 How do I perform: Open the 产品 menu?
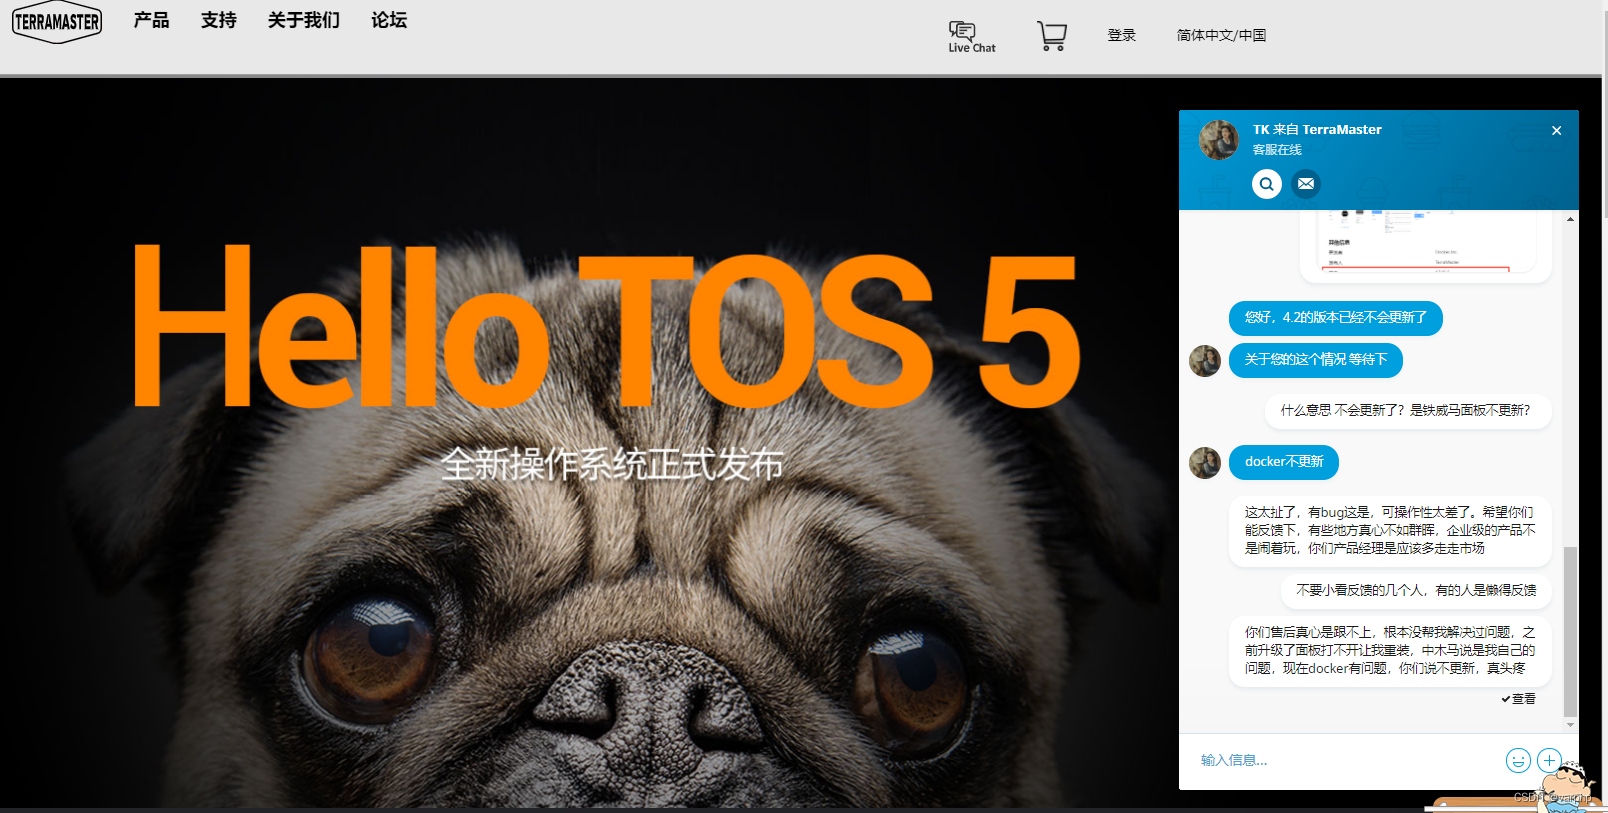pyautogui.click(x=151, y=20)
